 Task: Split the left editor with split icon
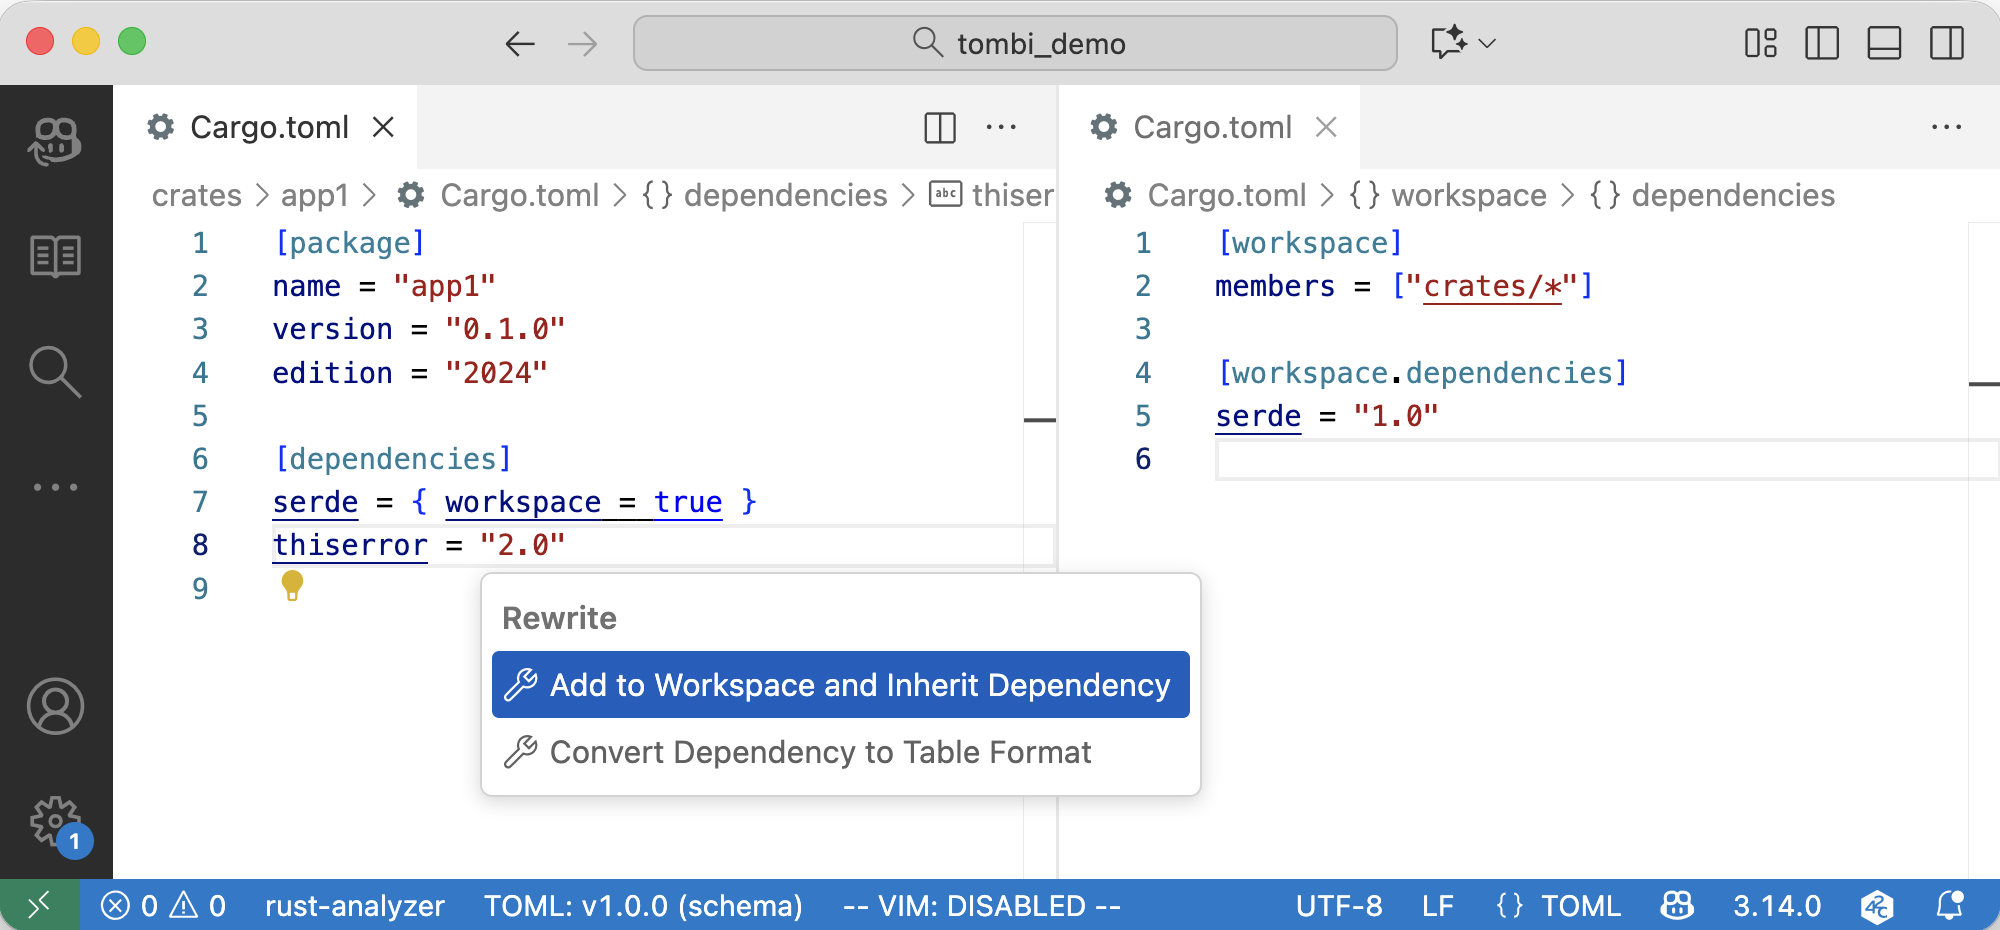point(939,128)
